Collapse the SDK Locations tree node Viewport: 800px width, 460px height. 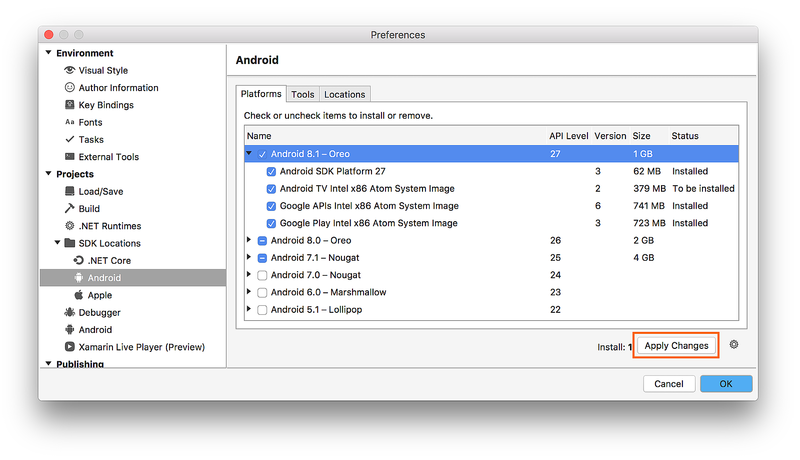[x=58, y=243]
